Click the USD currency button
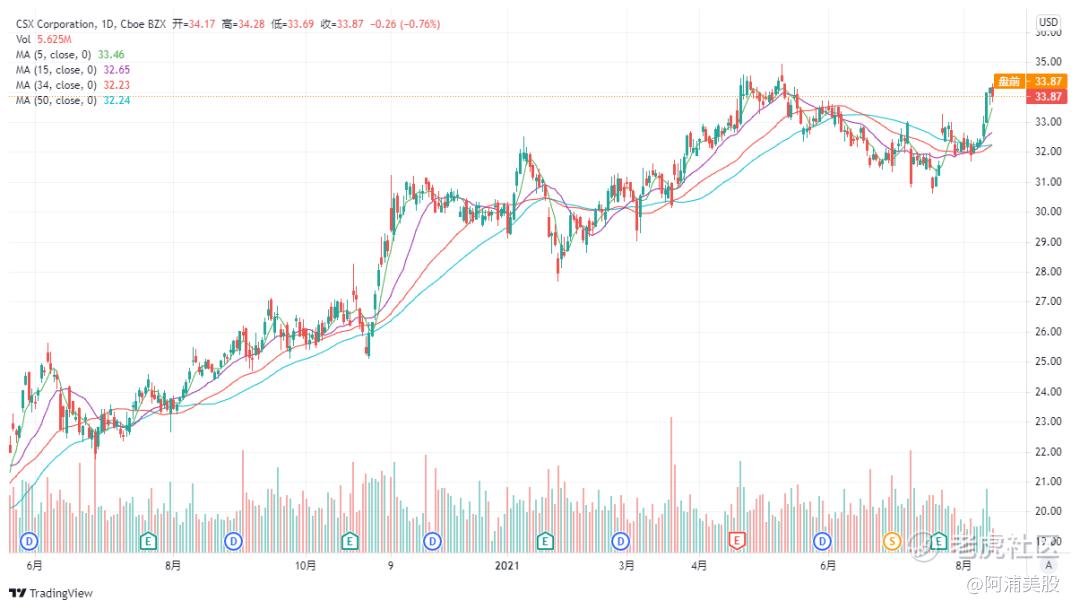Image resolution: width=1080 pixels, height=609 pixels. point(1048,22)
